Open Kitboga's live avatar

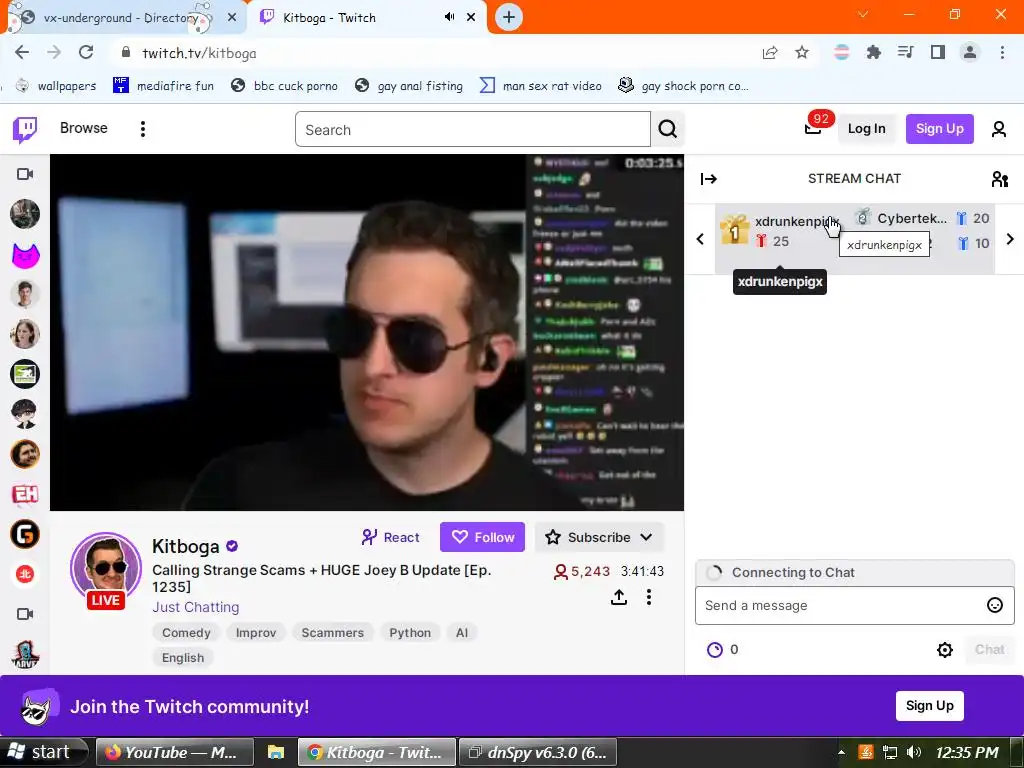[x=106, y=569]
